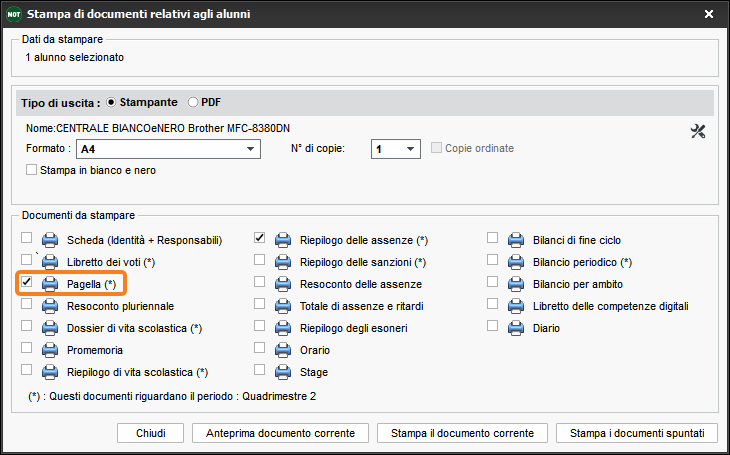Click printer icon beside Promemoria
This screenshot has height=455, width=730.
50,350
